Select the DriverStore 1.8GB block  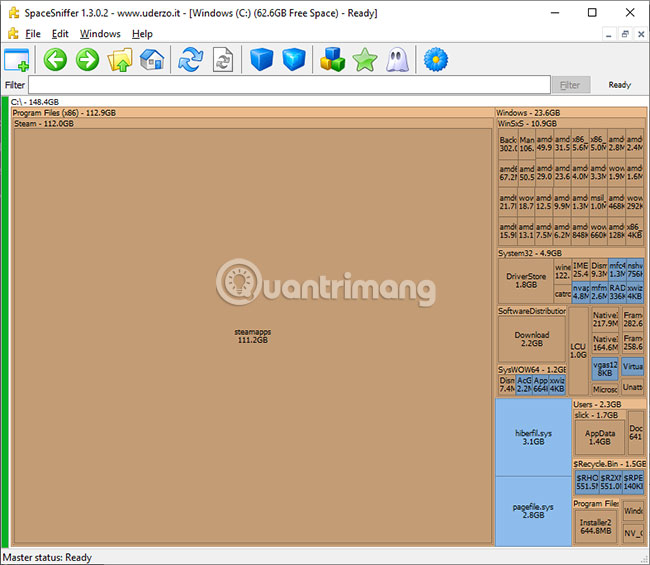pyautogui.click(x=526, y=281)
